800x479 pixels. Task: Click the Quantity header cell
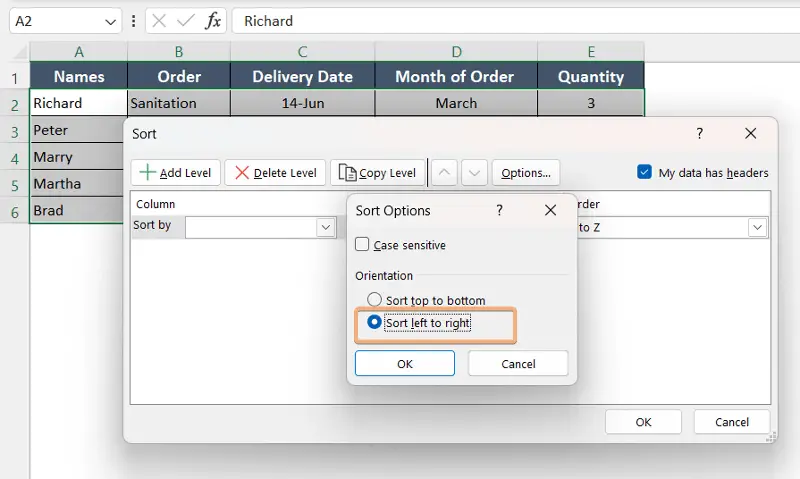[591, 76]
